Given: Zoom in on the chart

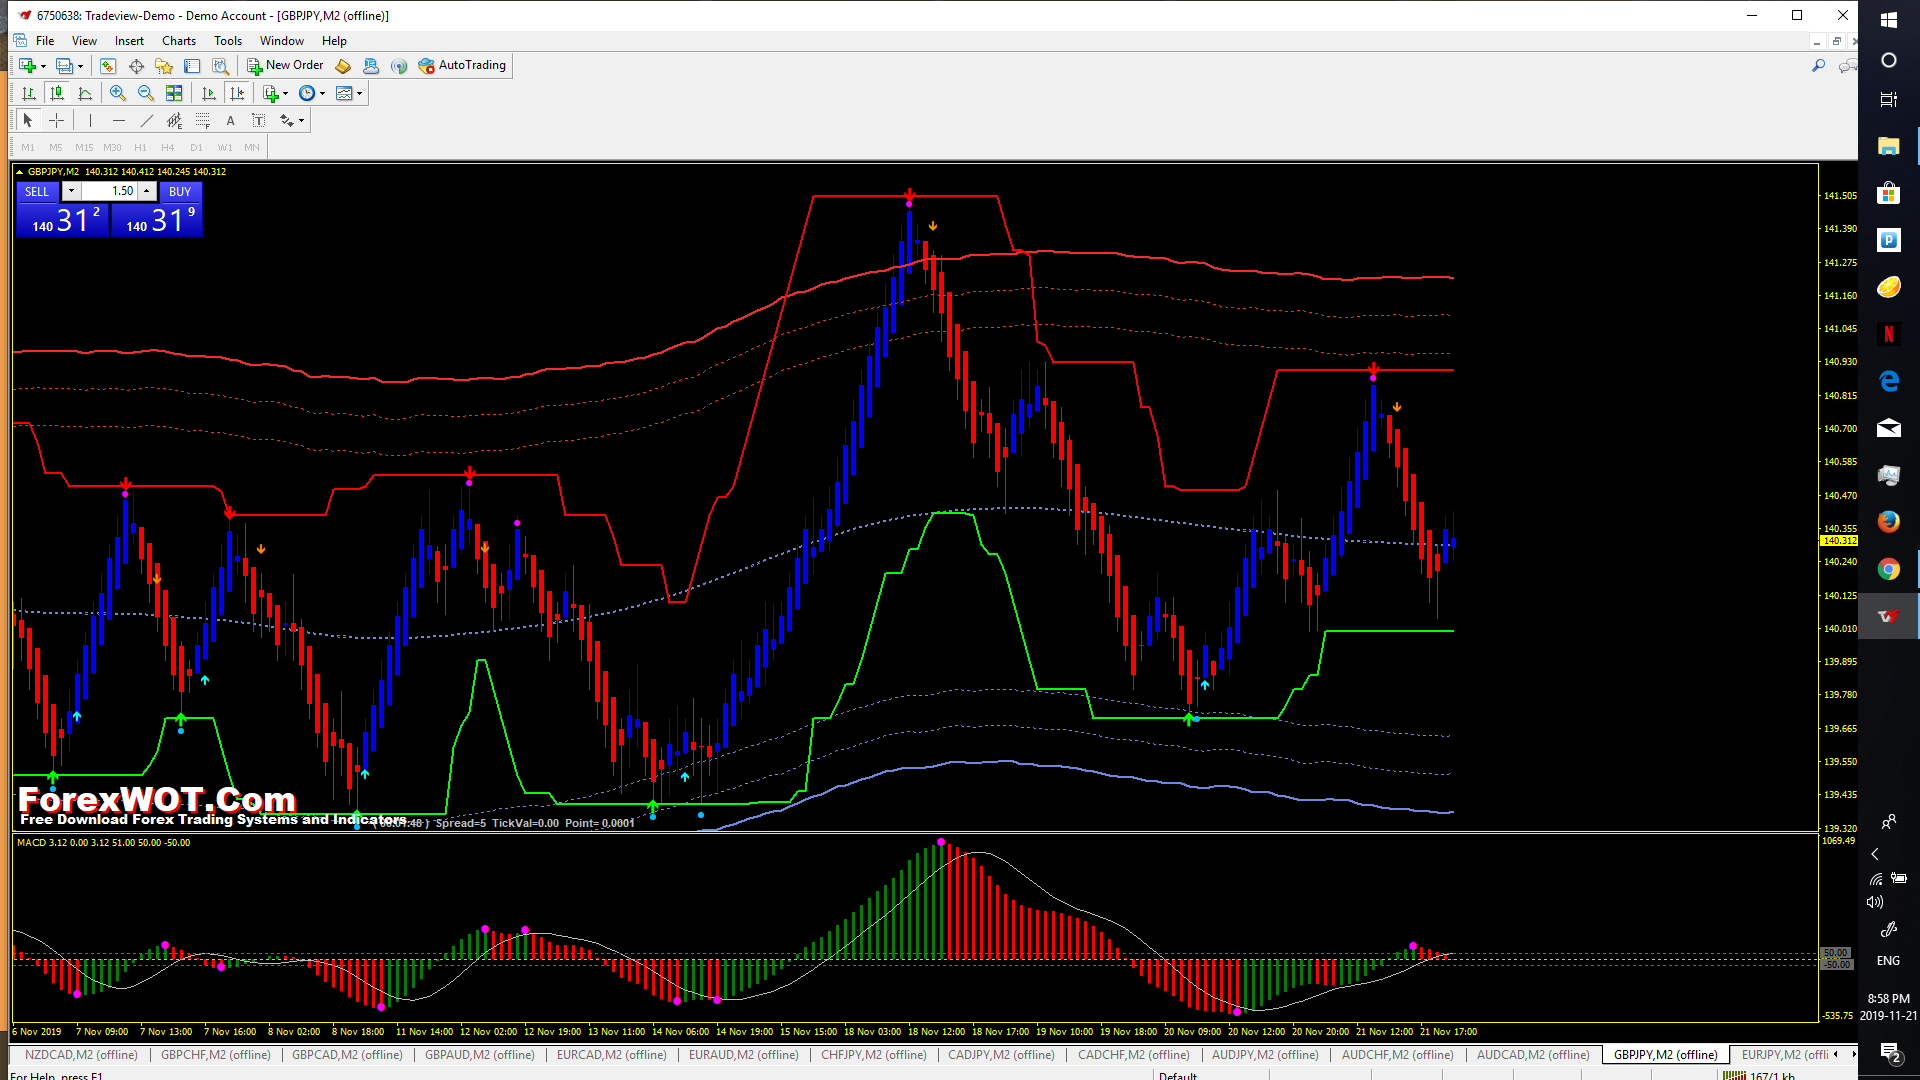Looking at the screenshot, I should point(118,93).
